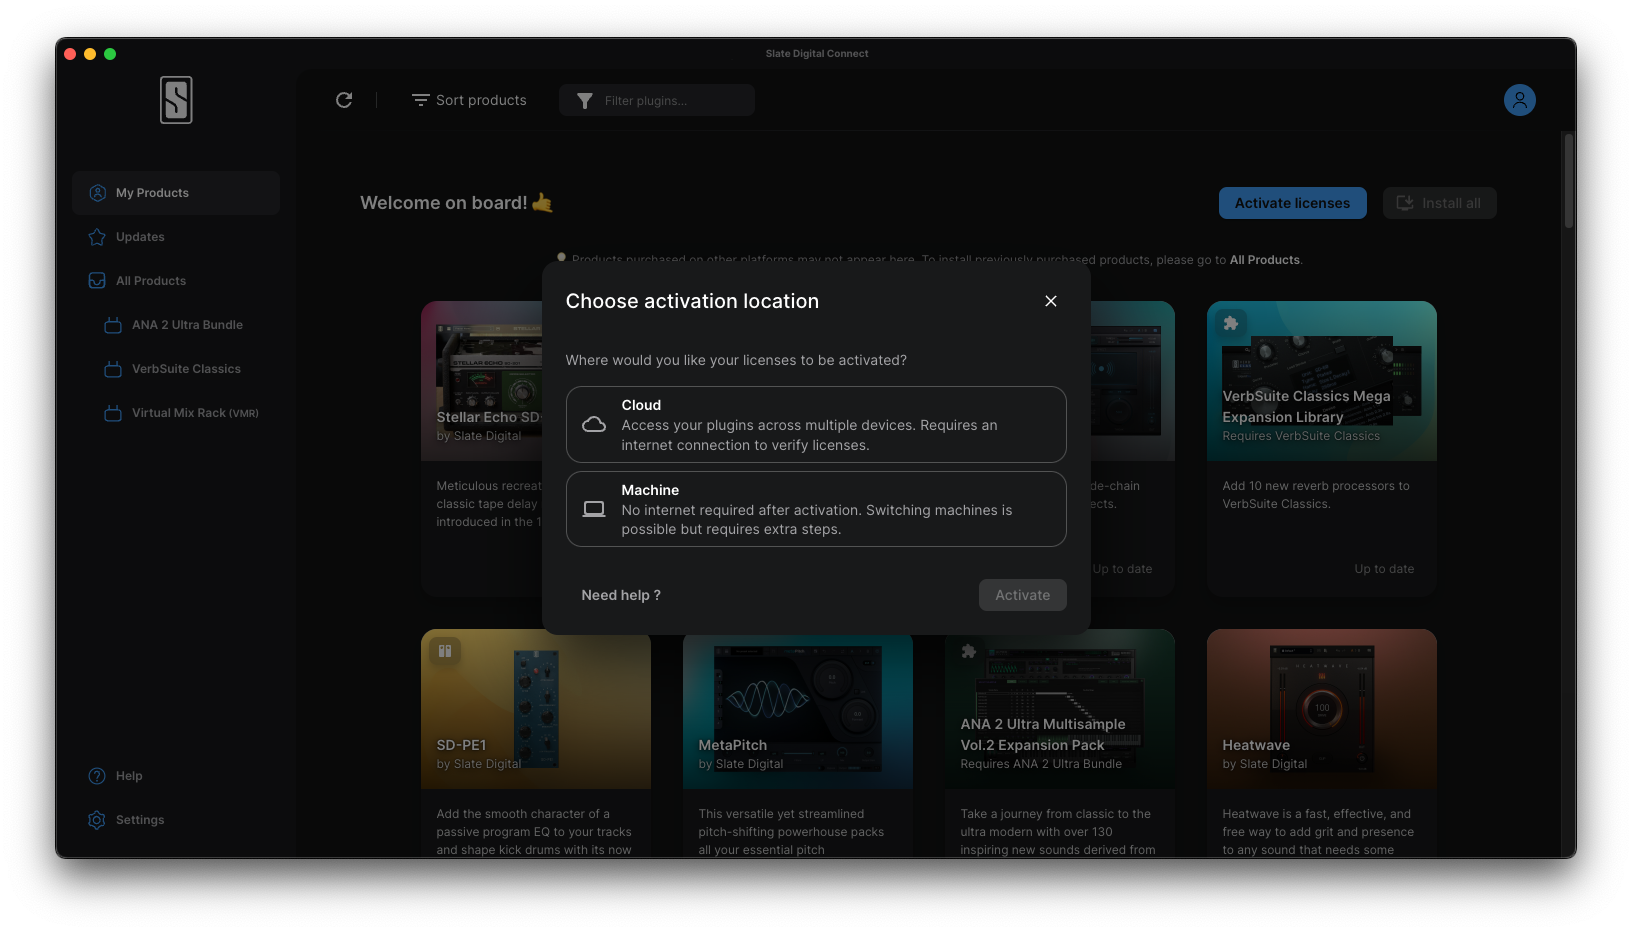Click the Activate licenses button
Viewport: 1632px width, 932px height.
(1292, 203)
